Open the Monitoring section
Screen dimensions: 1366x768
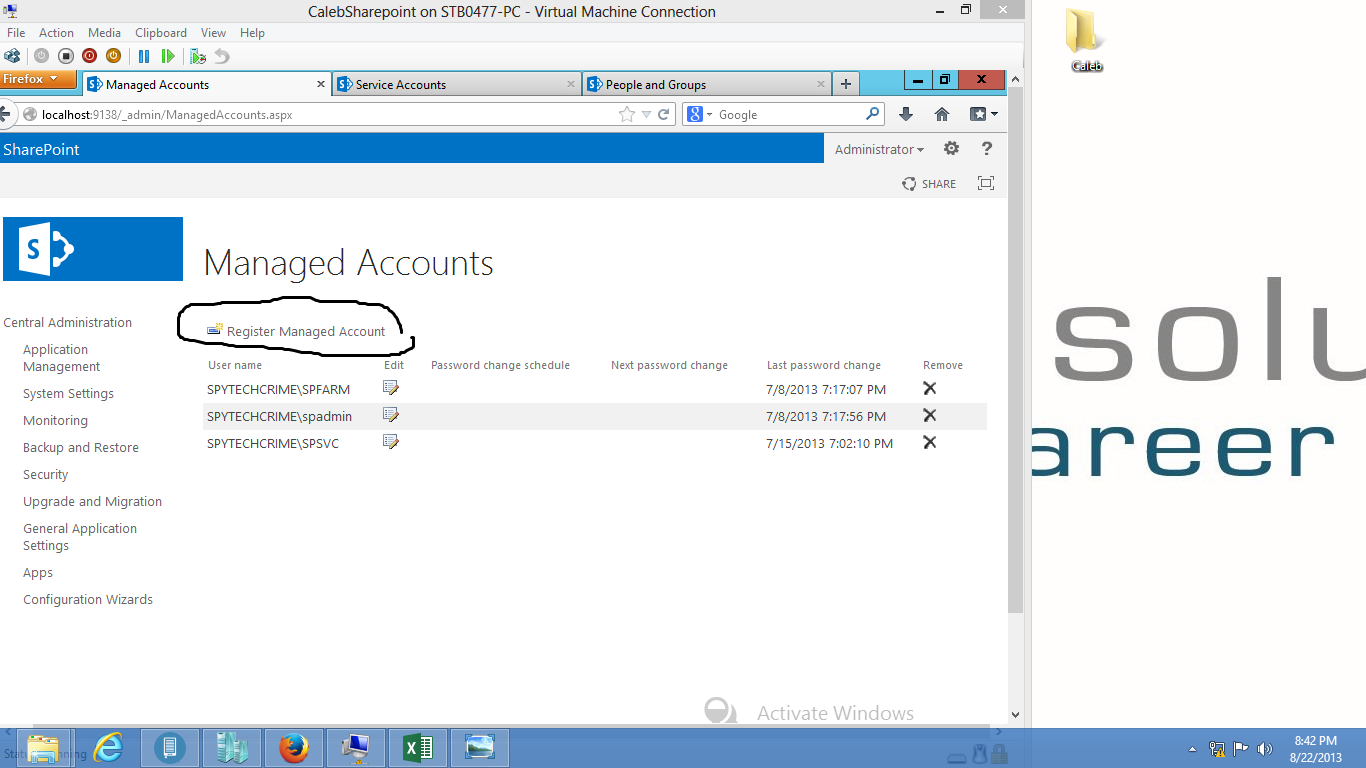tap(55, 420)
